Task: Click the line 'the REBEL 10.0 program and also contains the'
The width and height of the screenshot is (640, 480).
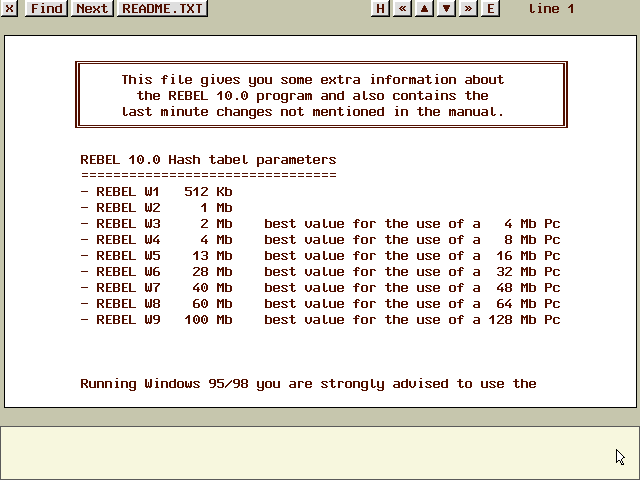Action: click(313, 96)
